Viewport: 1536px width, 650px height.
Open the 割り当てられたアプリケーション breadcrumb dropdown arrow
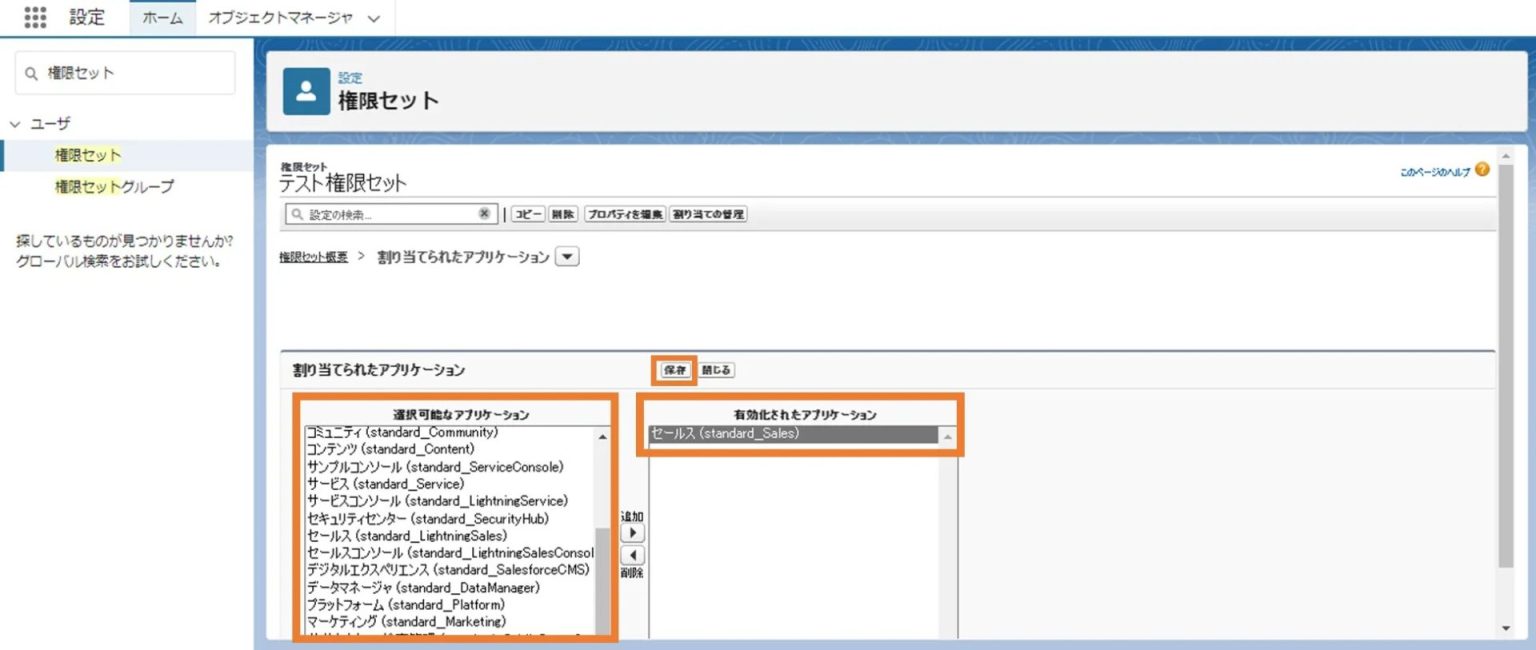click(x=566, y=256)
